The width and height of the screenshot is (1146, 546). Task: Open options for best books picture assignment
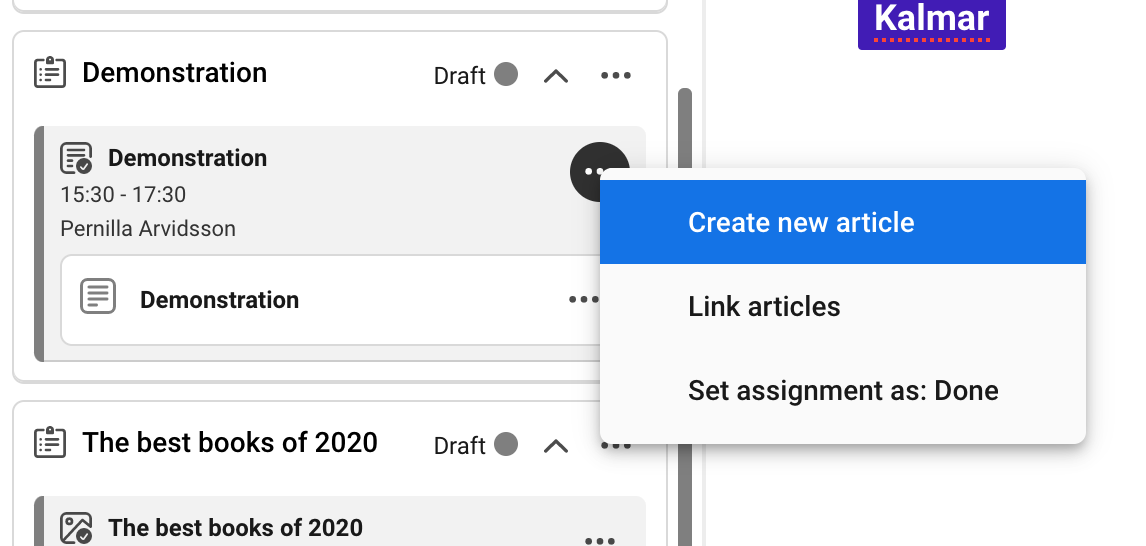(x=600, y=540)
